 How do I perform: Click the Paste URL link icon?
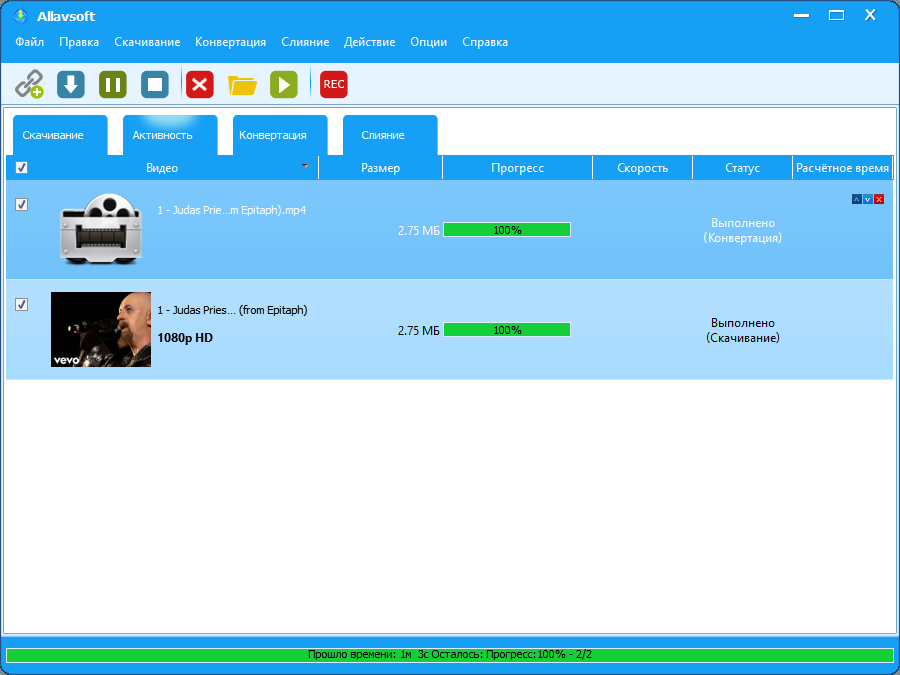29,84
